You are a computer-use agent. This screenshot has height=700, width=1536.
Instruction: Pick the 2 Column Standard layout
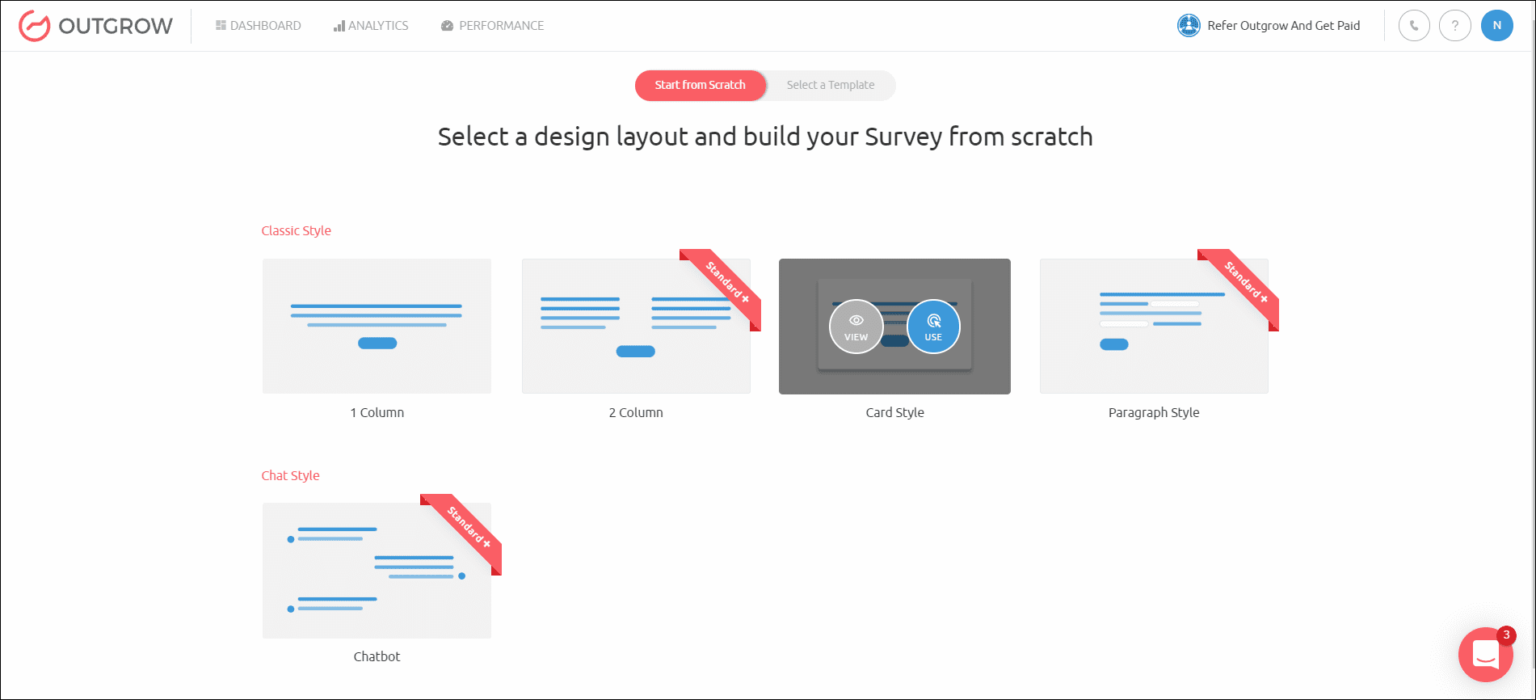(x=636, y=326)
